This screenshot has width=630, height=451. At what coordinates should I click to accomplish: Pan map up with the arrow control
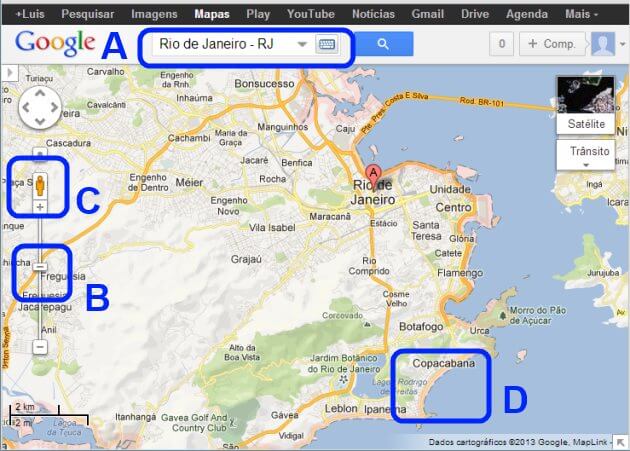[x=40, y=93]
